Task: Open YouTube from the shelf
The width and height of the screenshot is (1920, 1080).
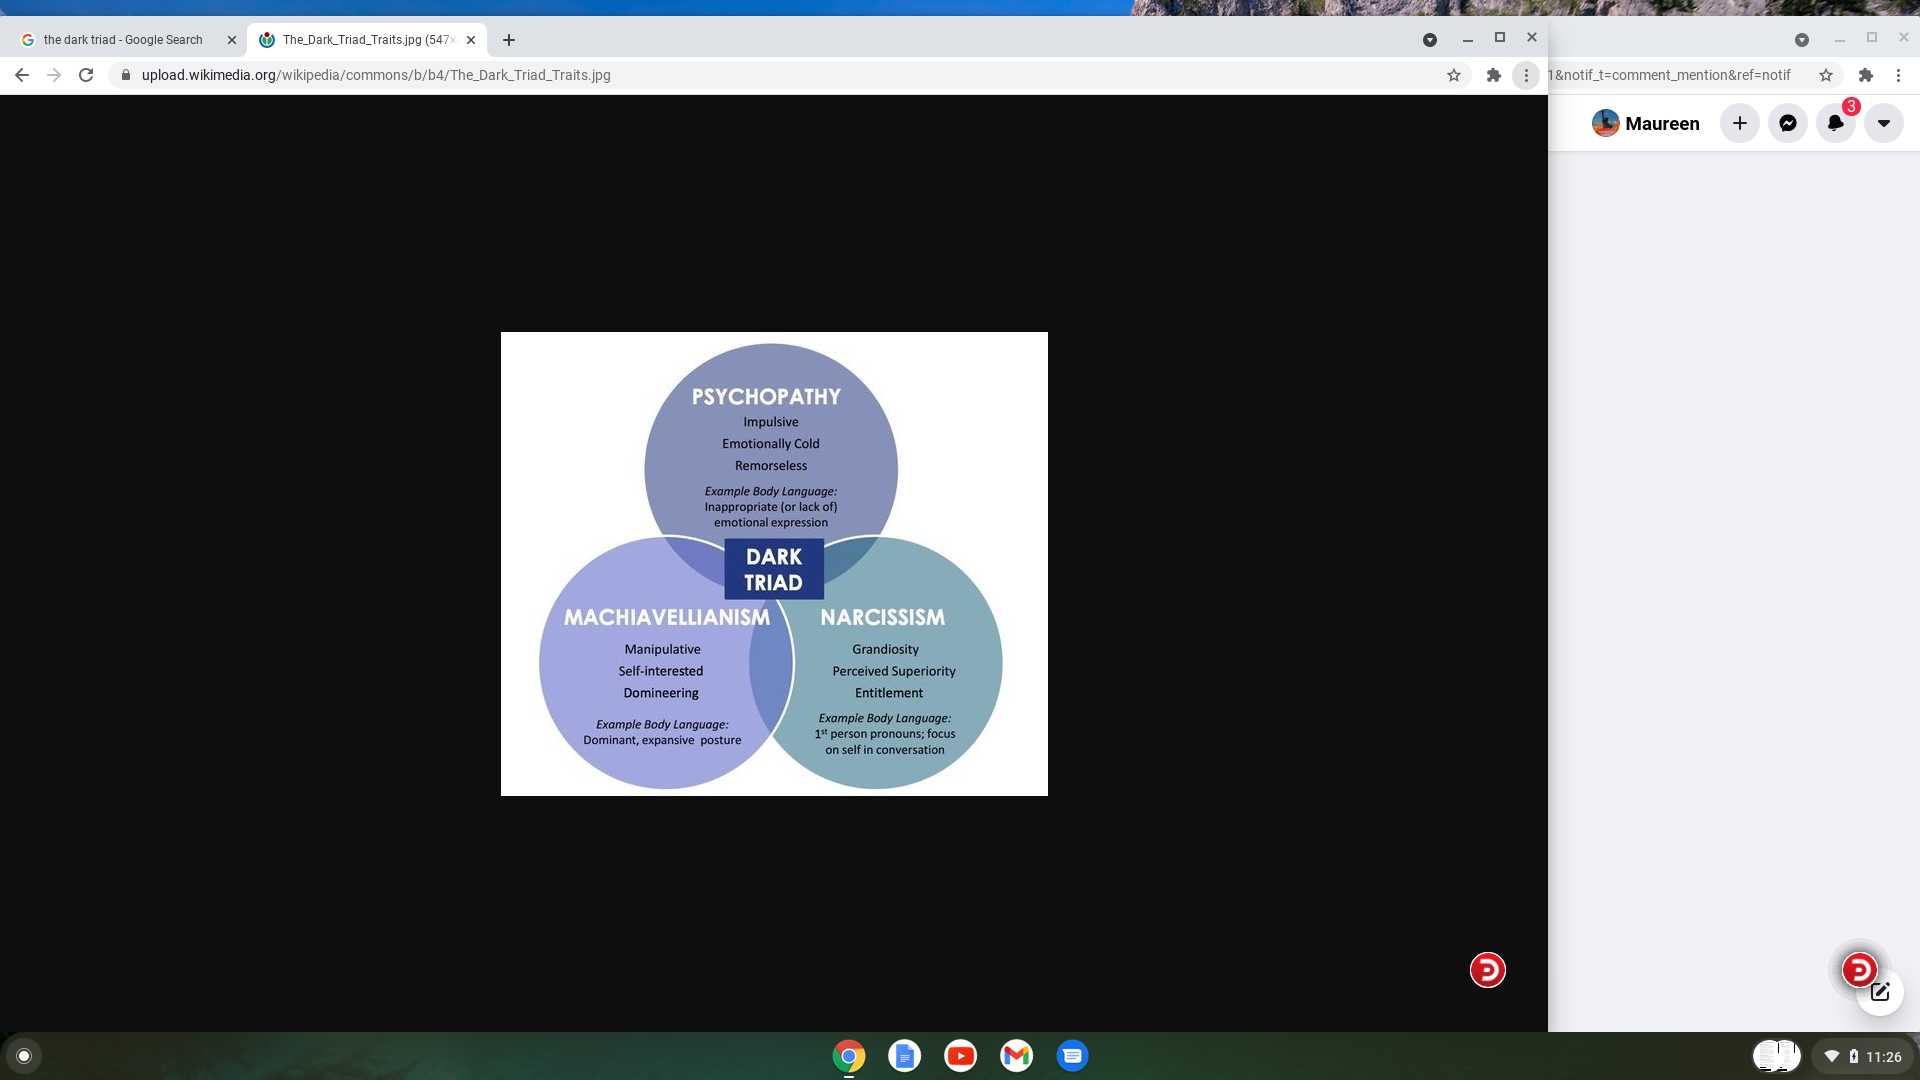Action: click(960, 1056)
